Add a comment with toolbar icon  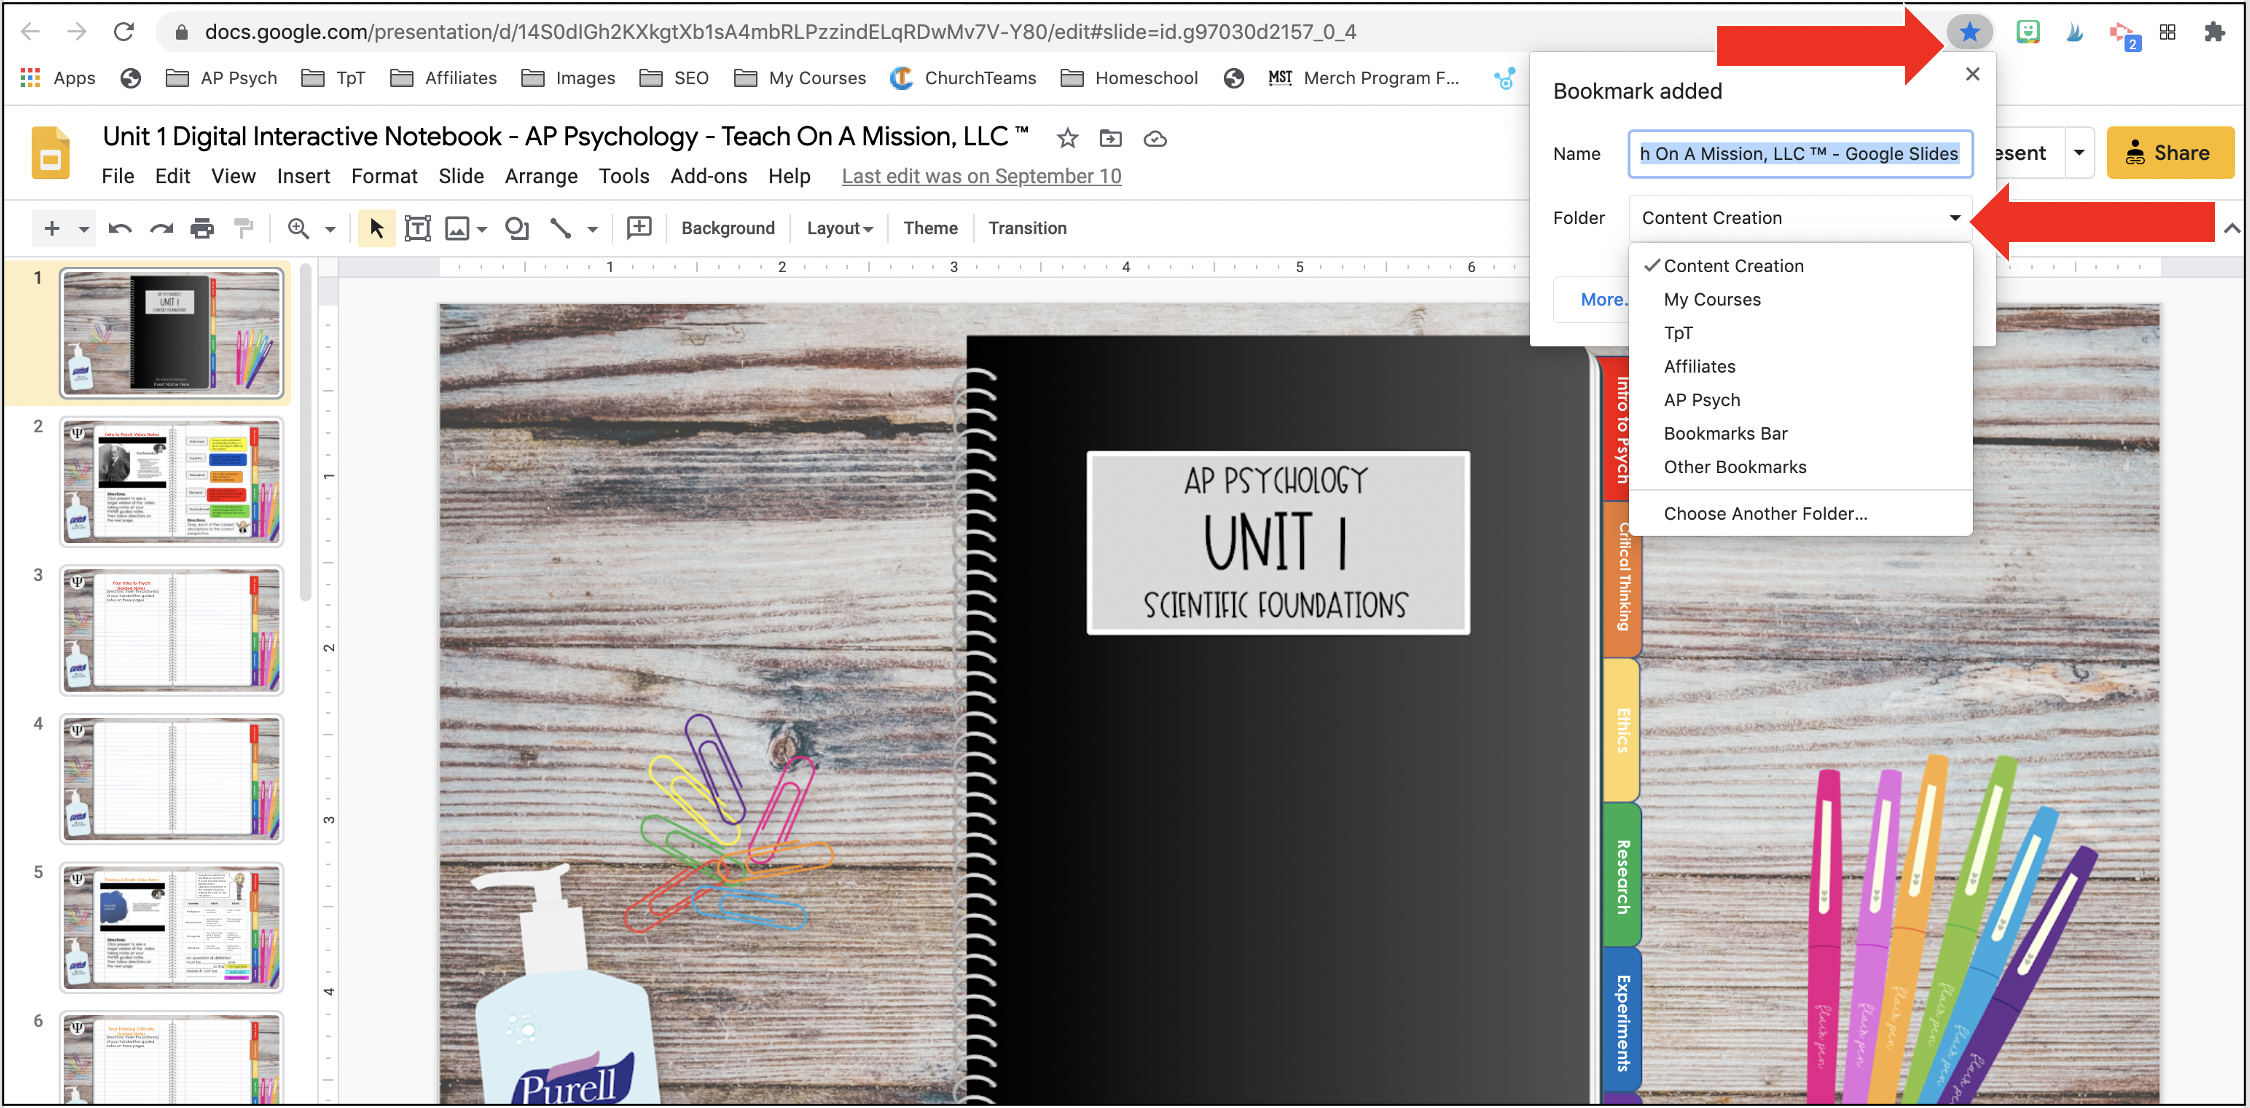coord(639,228)
